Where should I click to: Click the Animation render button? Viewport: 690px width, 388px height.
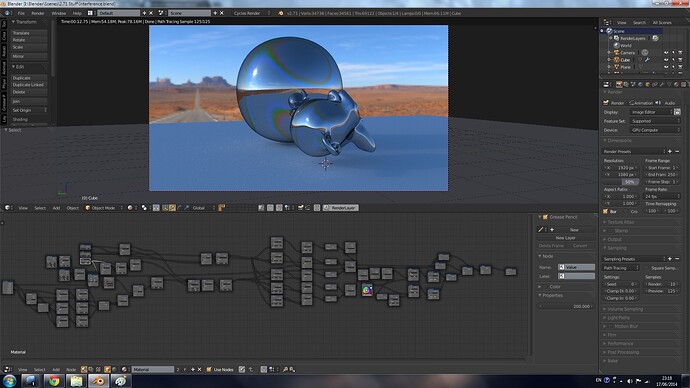coord(641,103)
